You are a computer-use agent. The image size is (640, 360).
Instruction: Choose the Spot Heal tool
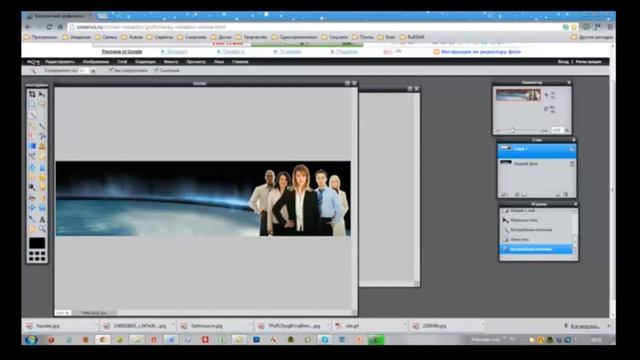click(42, 198)
